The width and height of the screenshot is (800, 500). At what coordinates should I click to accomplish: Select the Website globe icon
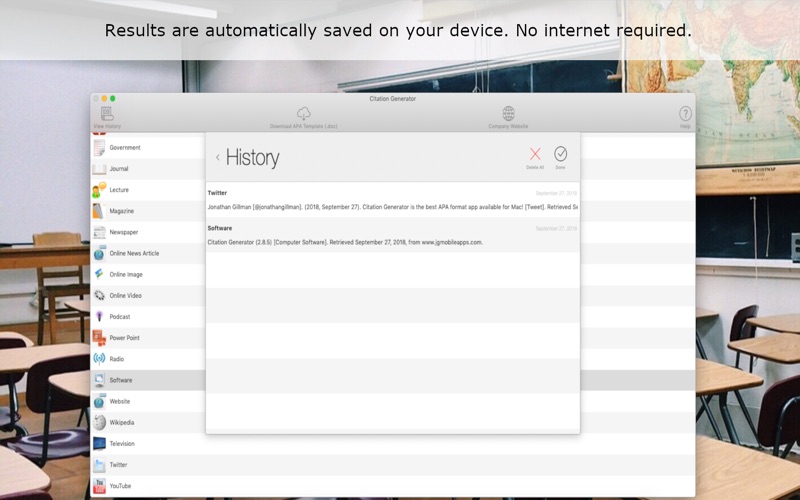coord(99,402)
